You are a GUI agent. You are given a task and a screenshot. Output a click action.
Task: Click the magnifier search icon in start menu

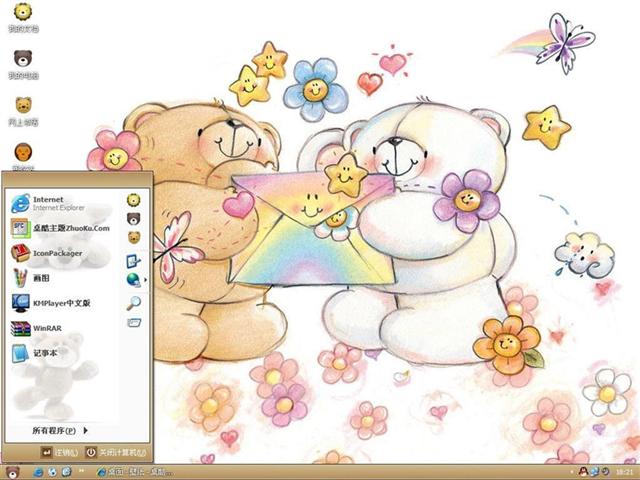tap(134, 302)
